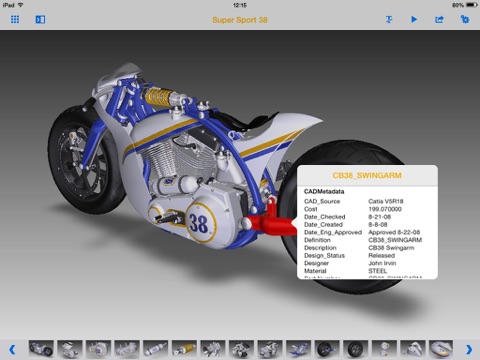The width and height of the screenshot is (480, 360).
Task: Toggle the sidebar panel icon
Action: click(40, 19)
